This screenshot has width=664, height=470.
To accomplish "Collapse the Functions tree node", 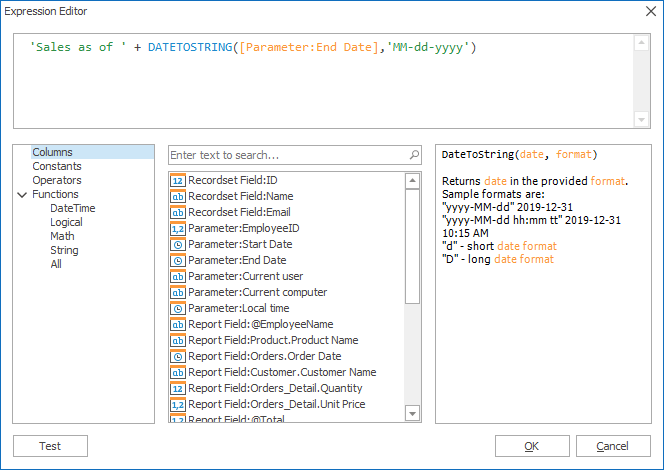I will coord(22,195).
